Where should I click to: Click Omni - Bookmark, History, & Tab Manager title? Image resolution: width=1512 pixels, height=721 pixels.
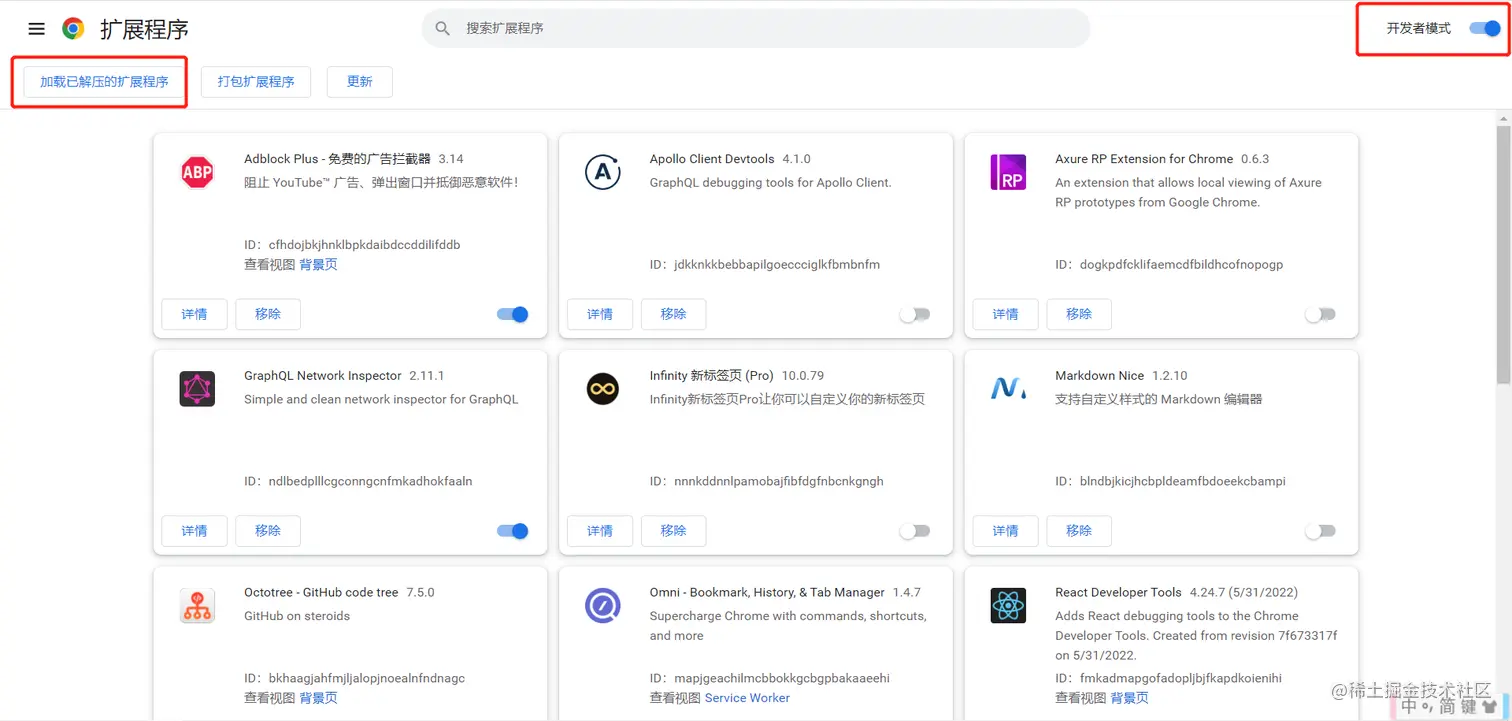click(x=767, y=593)
